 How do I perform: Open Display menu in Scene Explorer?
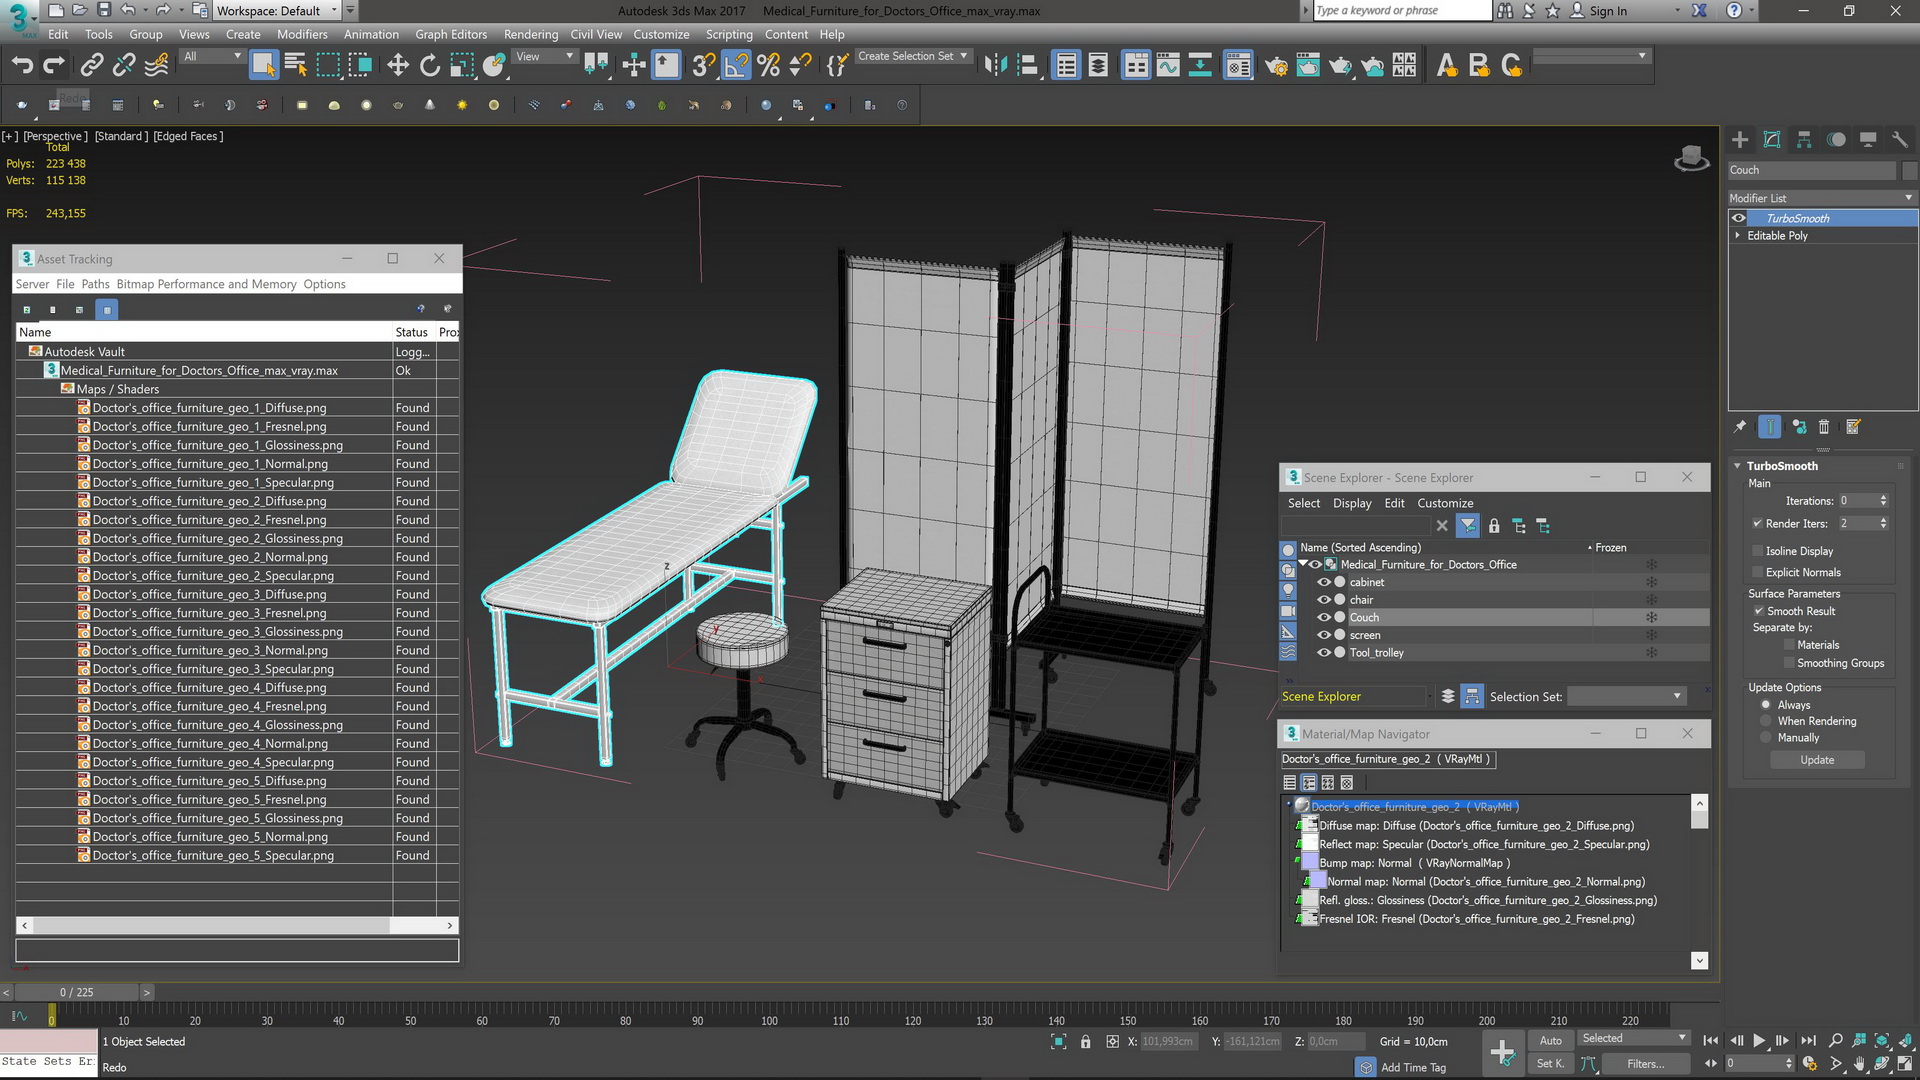pos(1352,503)
